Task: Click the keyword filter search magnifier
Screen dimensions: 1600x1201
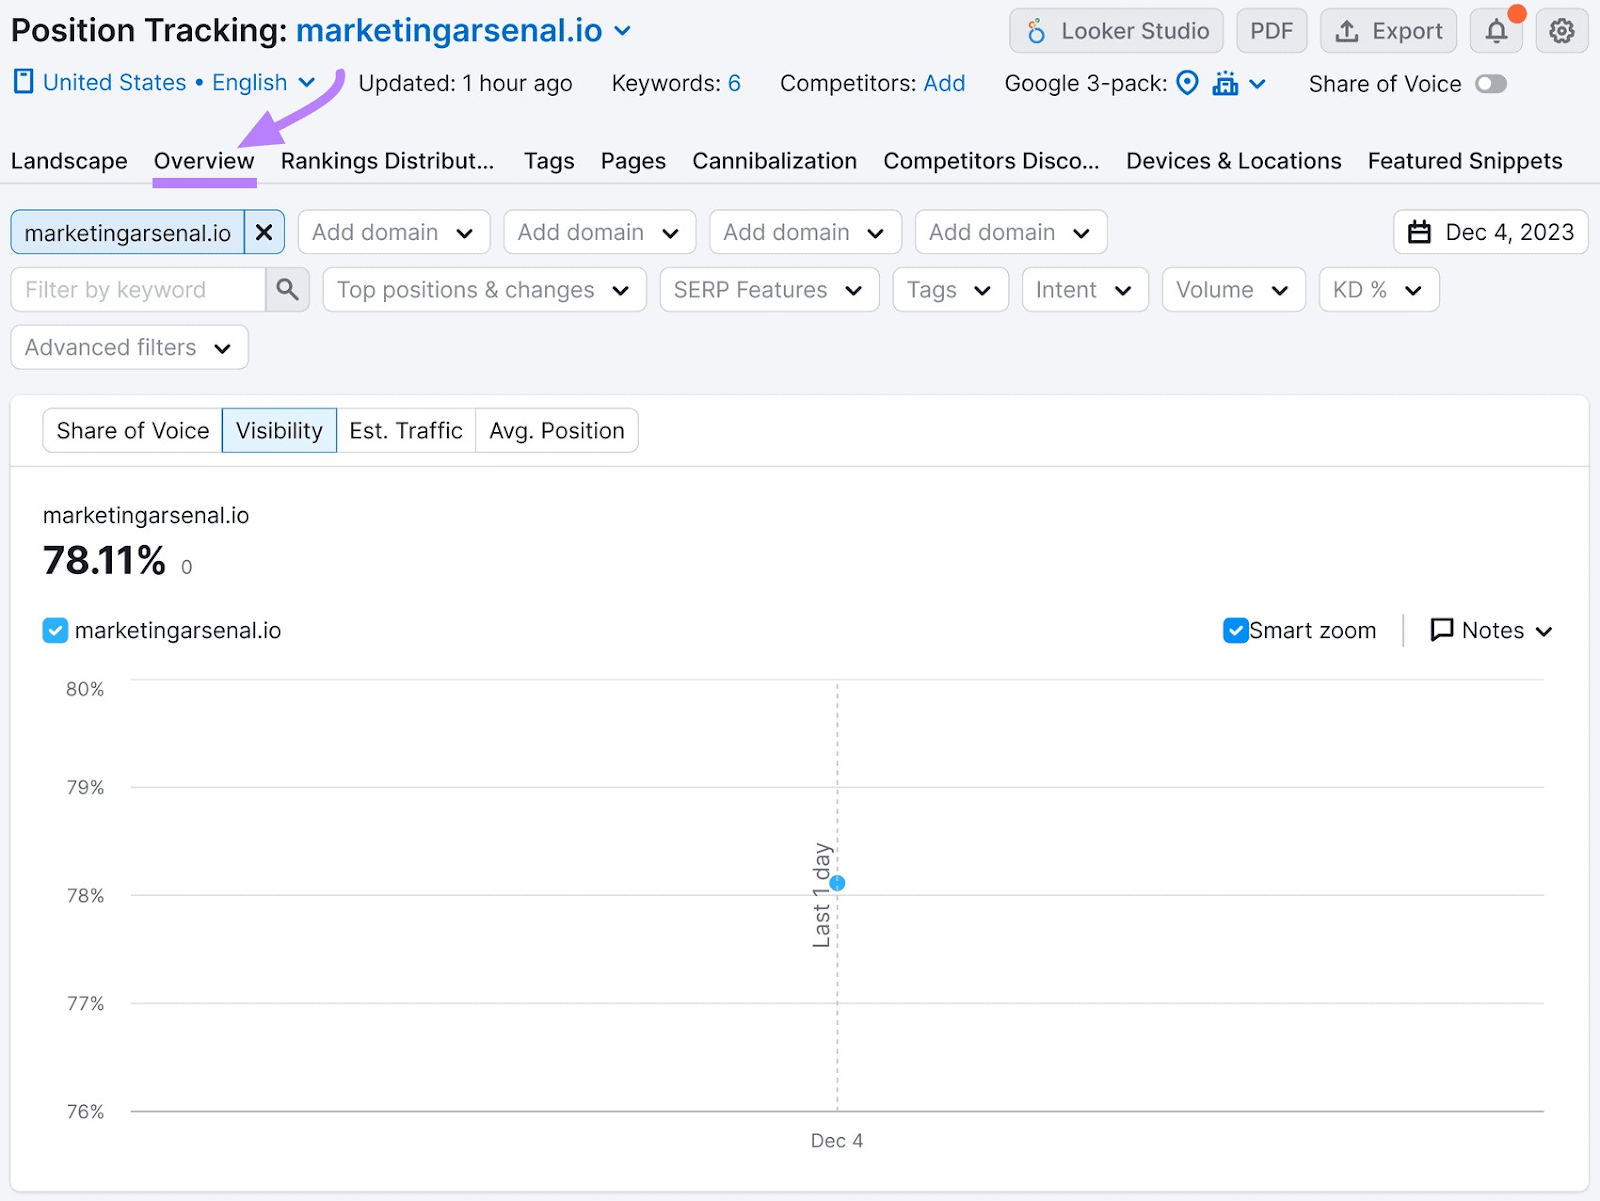Action: 287,289
